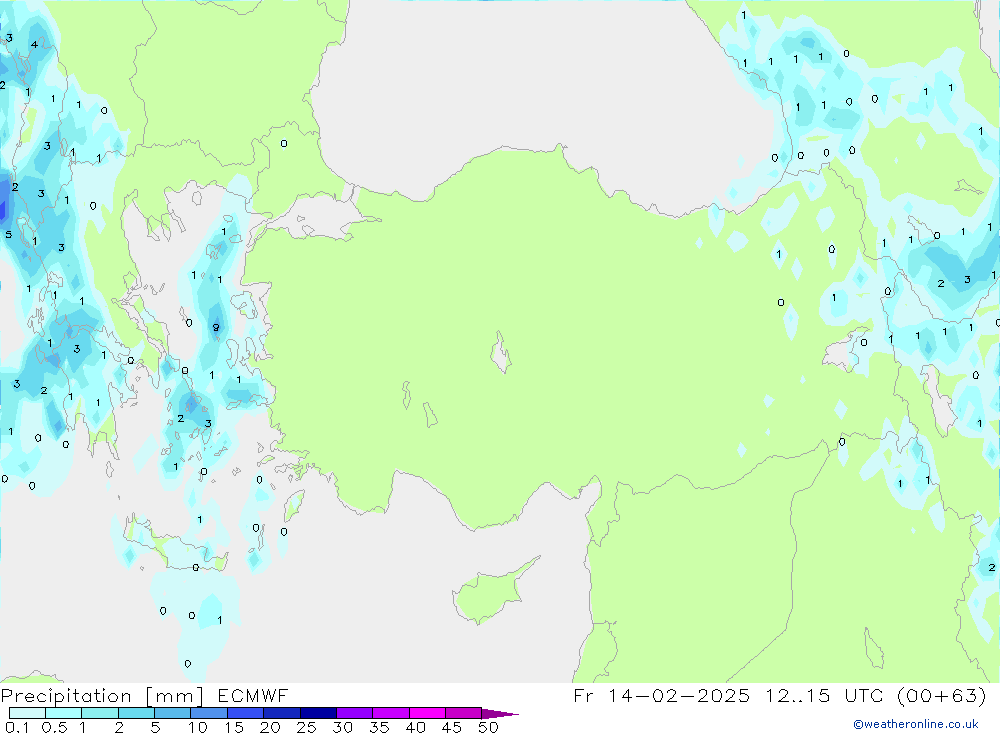Image resolution: width=1000 pixels, height=733 pixels.
Task: Click the (00+63) forecast hour label
Action: pyautogui.click(x=941, y=696)
